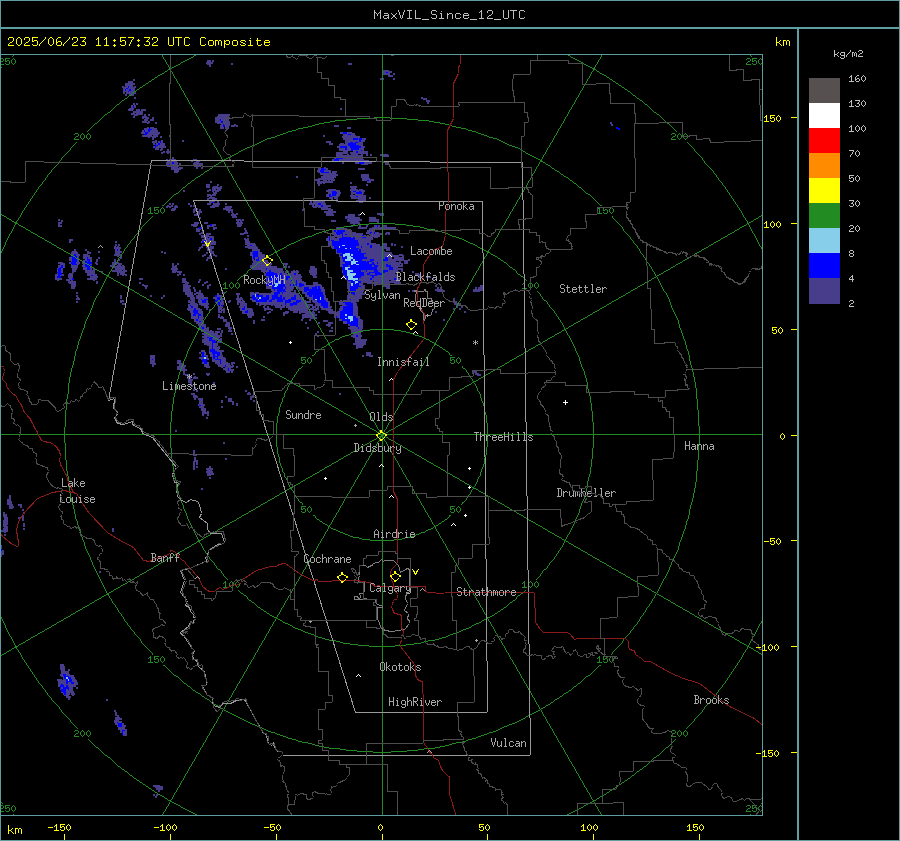The width and height of the screenshot is (900, 841).
Task: Select the white 100-130 legend color
Action: pos(824,115)
